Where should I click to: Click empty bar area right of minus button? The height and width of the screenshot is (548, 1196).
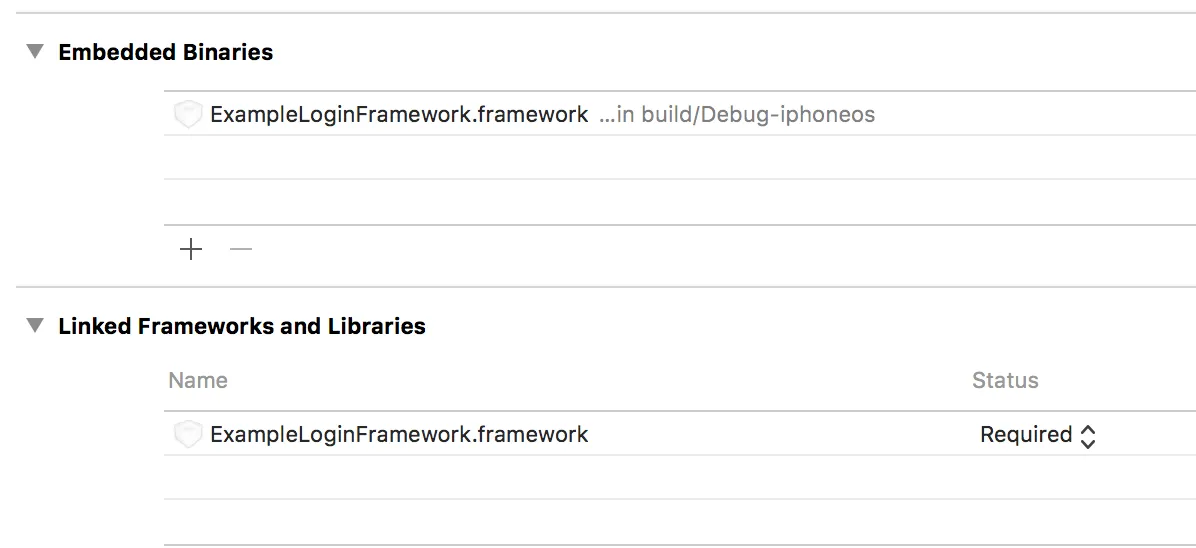click(x=700, y=249)
